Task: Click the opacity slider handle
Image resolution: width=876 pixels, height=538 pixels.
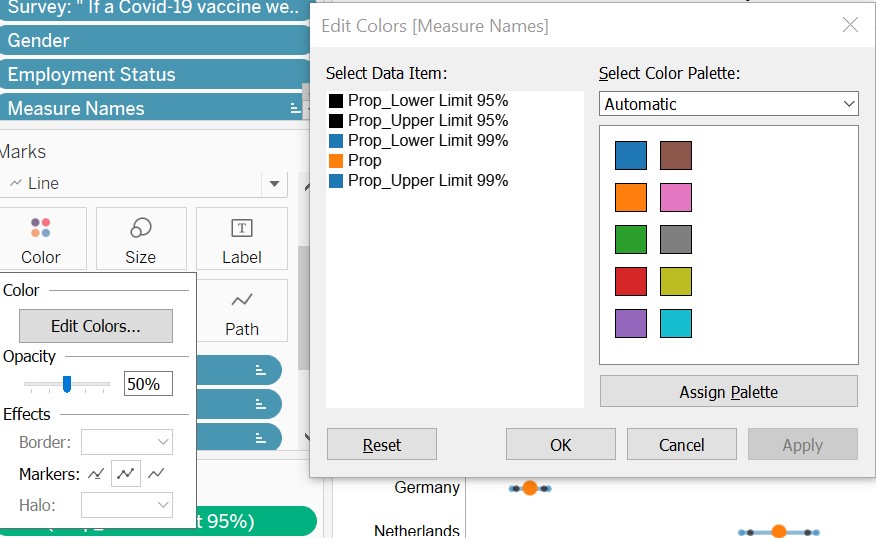Action: (67, 384)
